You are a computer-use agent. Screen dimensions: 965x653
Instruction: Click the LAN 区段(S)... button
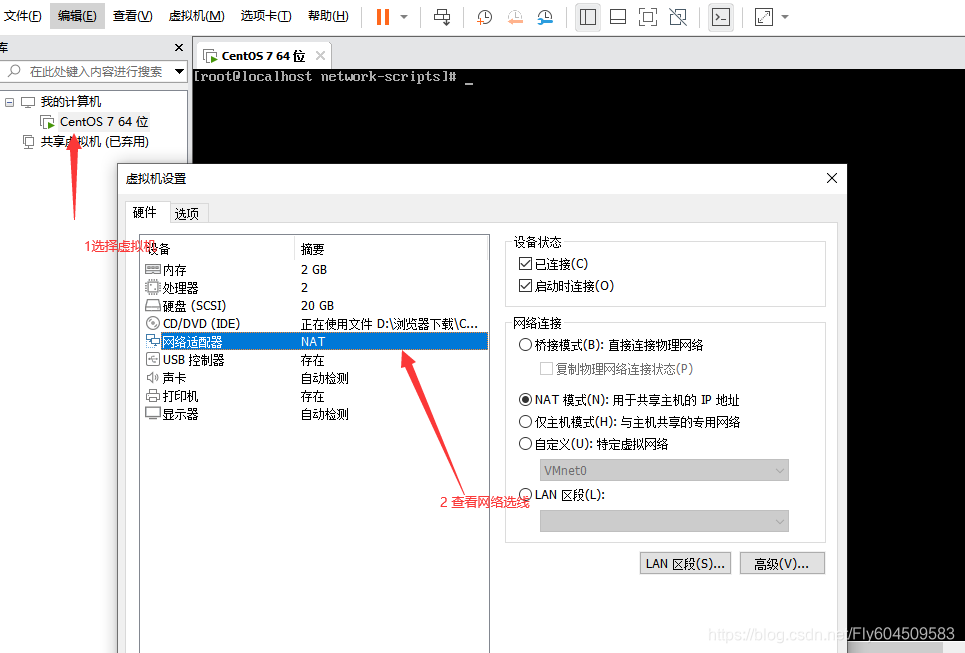click(x=685, y=563)
